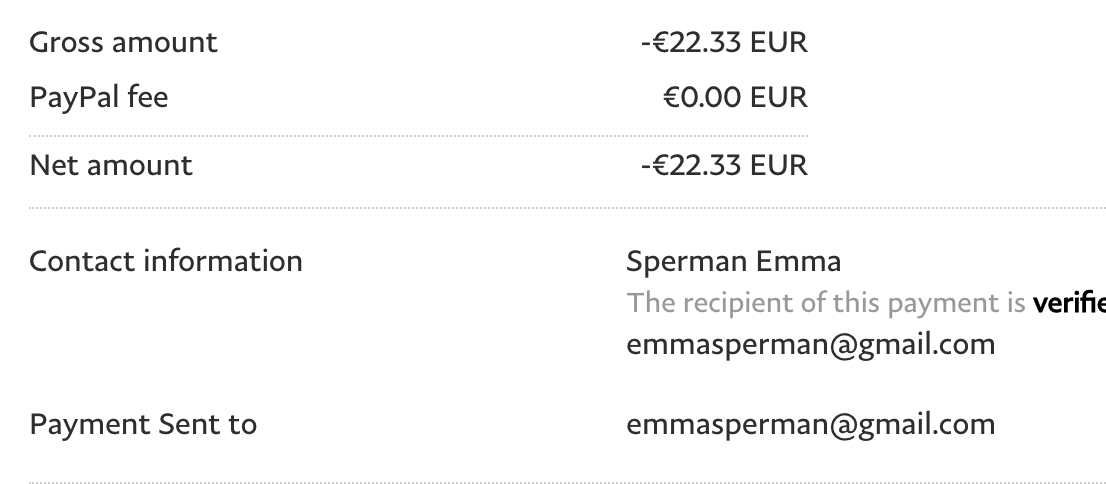
Task: Select the recipient name Sperman Emma
Action: tap(733, 262)
